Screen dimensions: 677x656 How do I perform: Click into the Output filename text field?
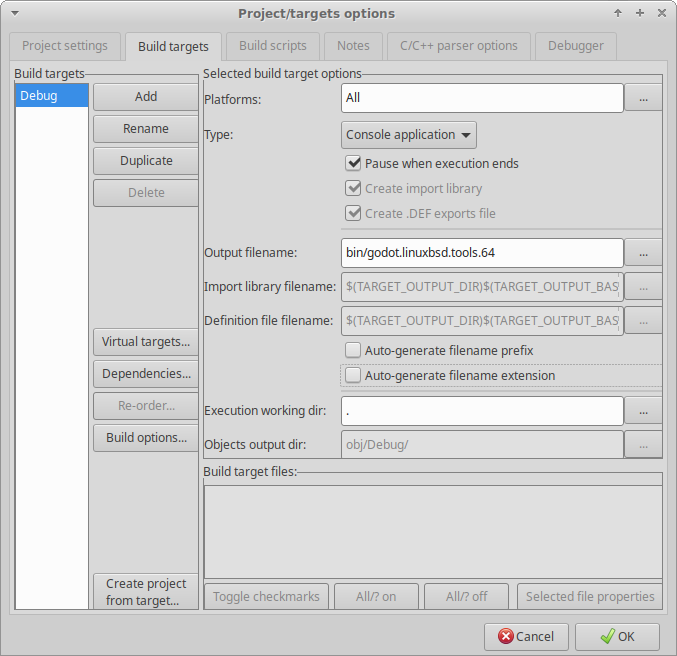tap(482, 252)
